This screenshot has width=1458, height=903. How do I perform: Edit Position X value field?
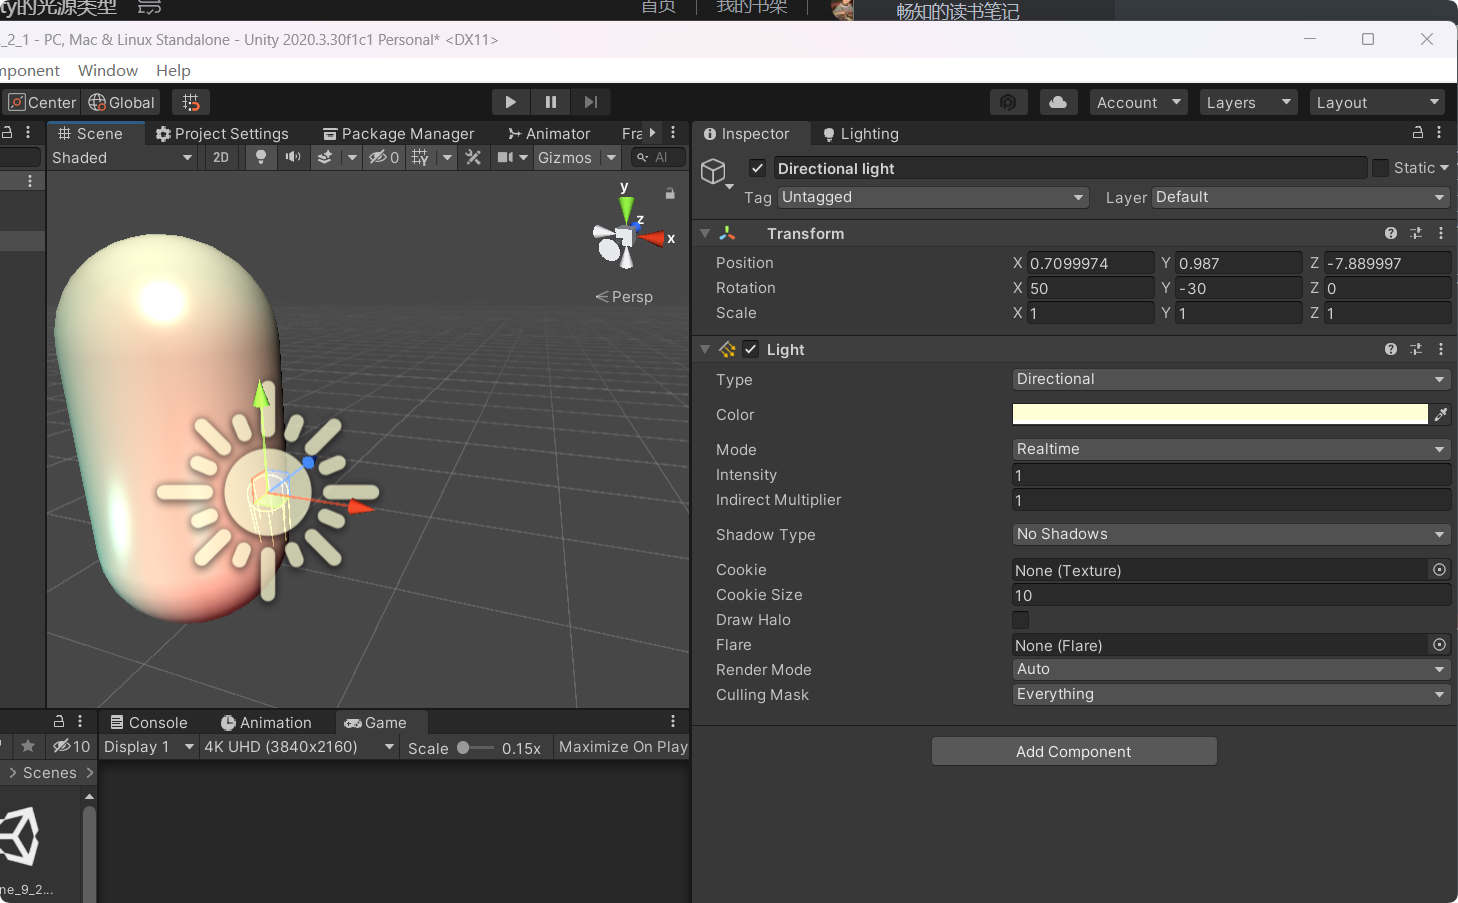pyautogui.click(x=1091, y=263)
